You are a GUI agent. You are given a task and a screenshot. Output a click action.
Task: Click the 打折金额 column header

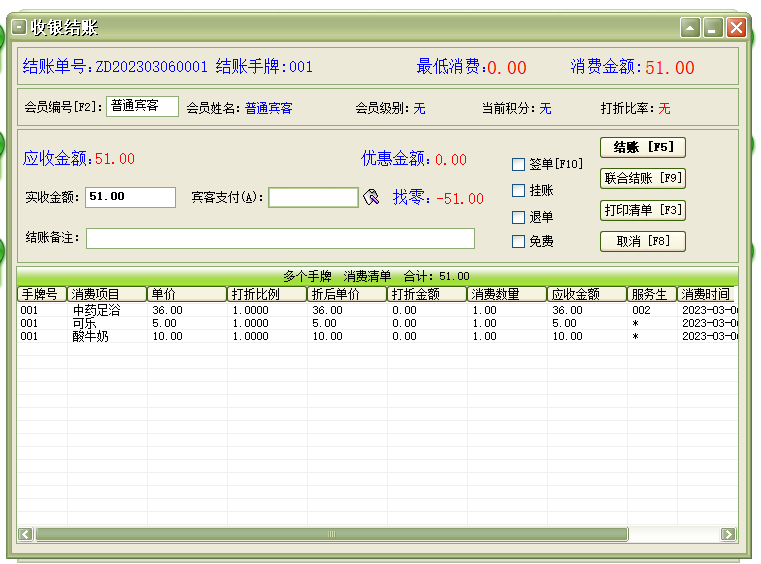click(x=428, y=294)
